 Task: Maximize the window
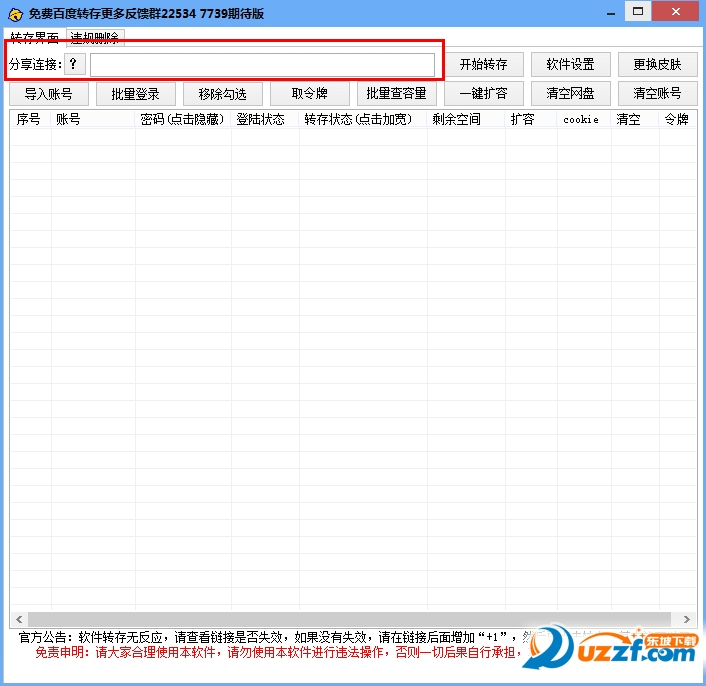[x=638, y=11]
